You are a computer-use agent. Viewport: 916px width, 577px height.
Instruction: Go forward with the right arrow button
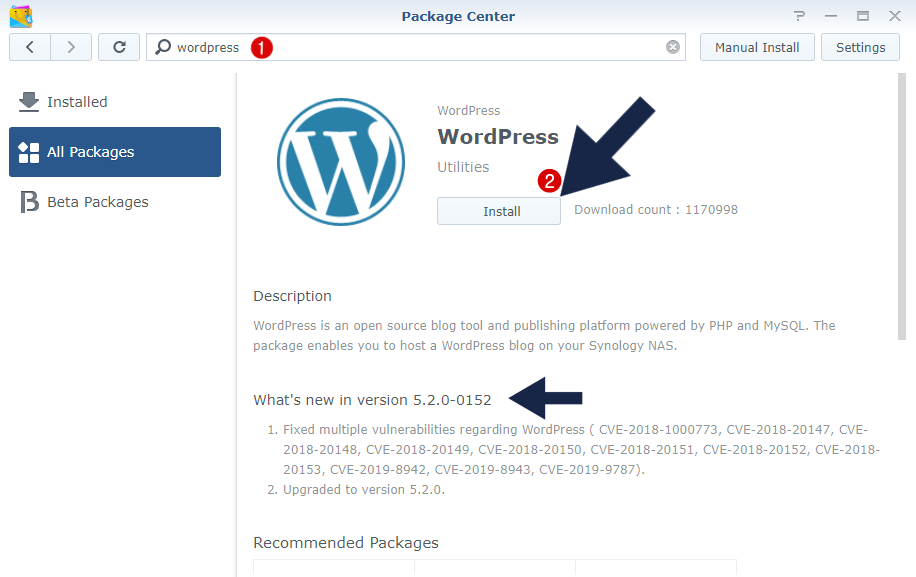tap(71, 47)
